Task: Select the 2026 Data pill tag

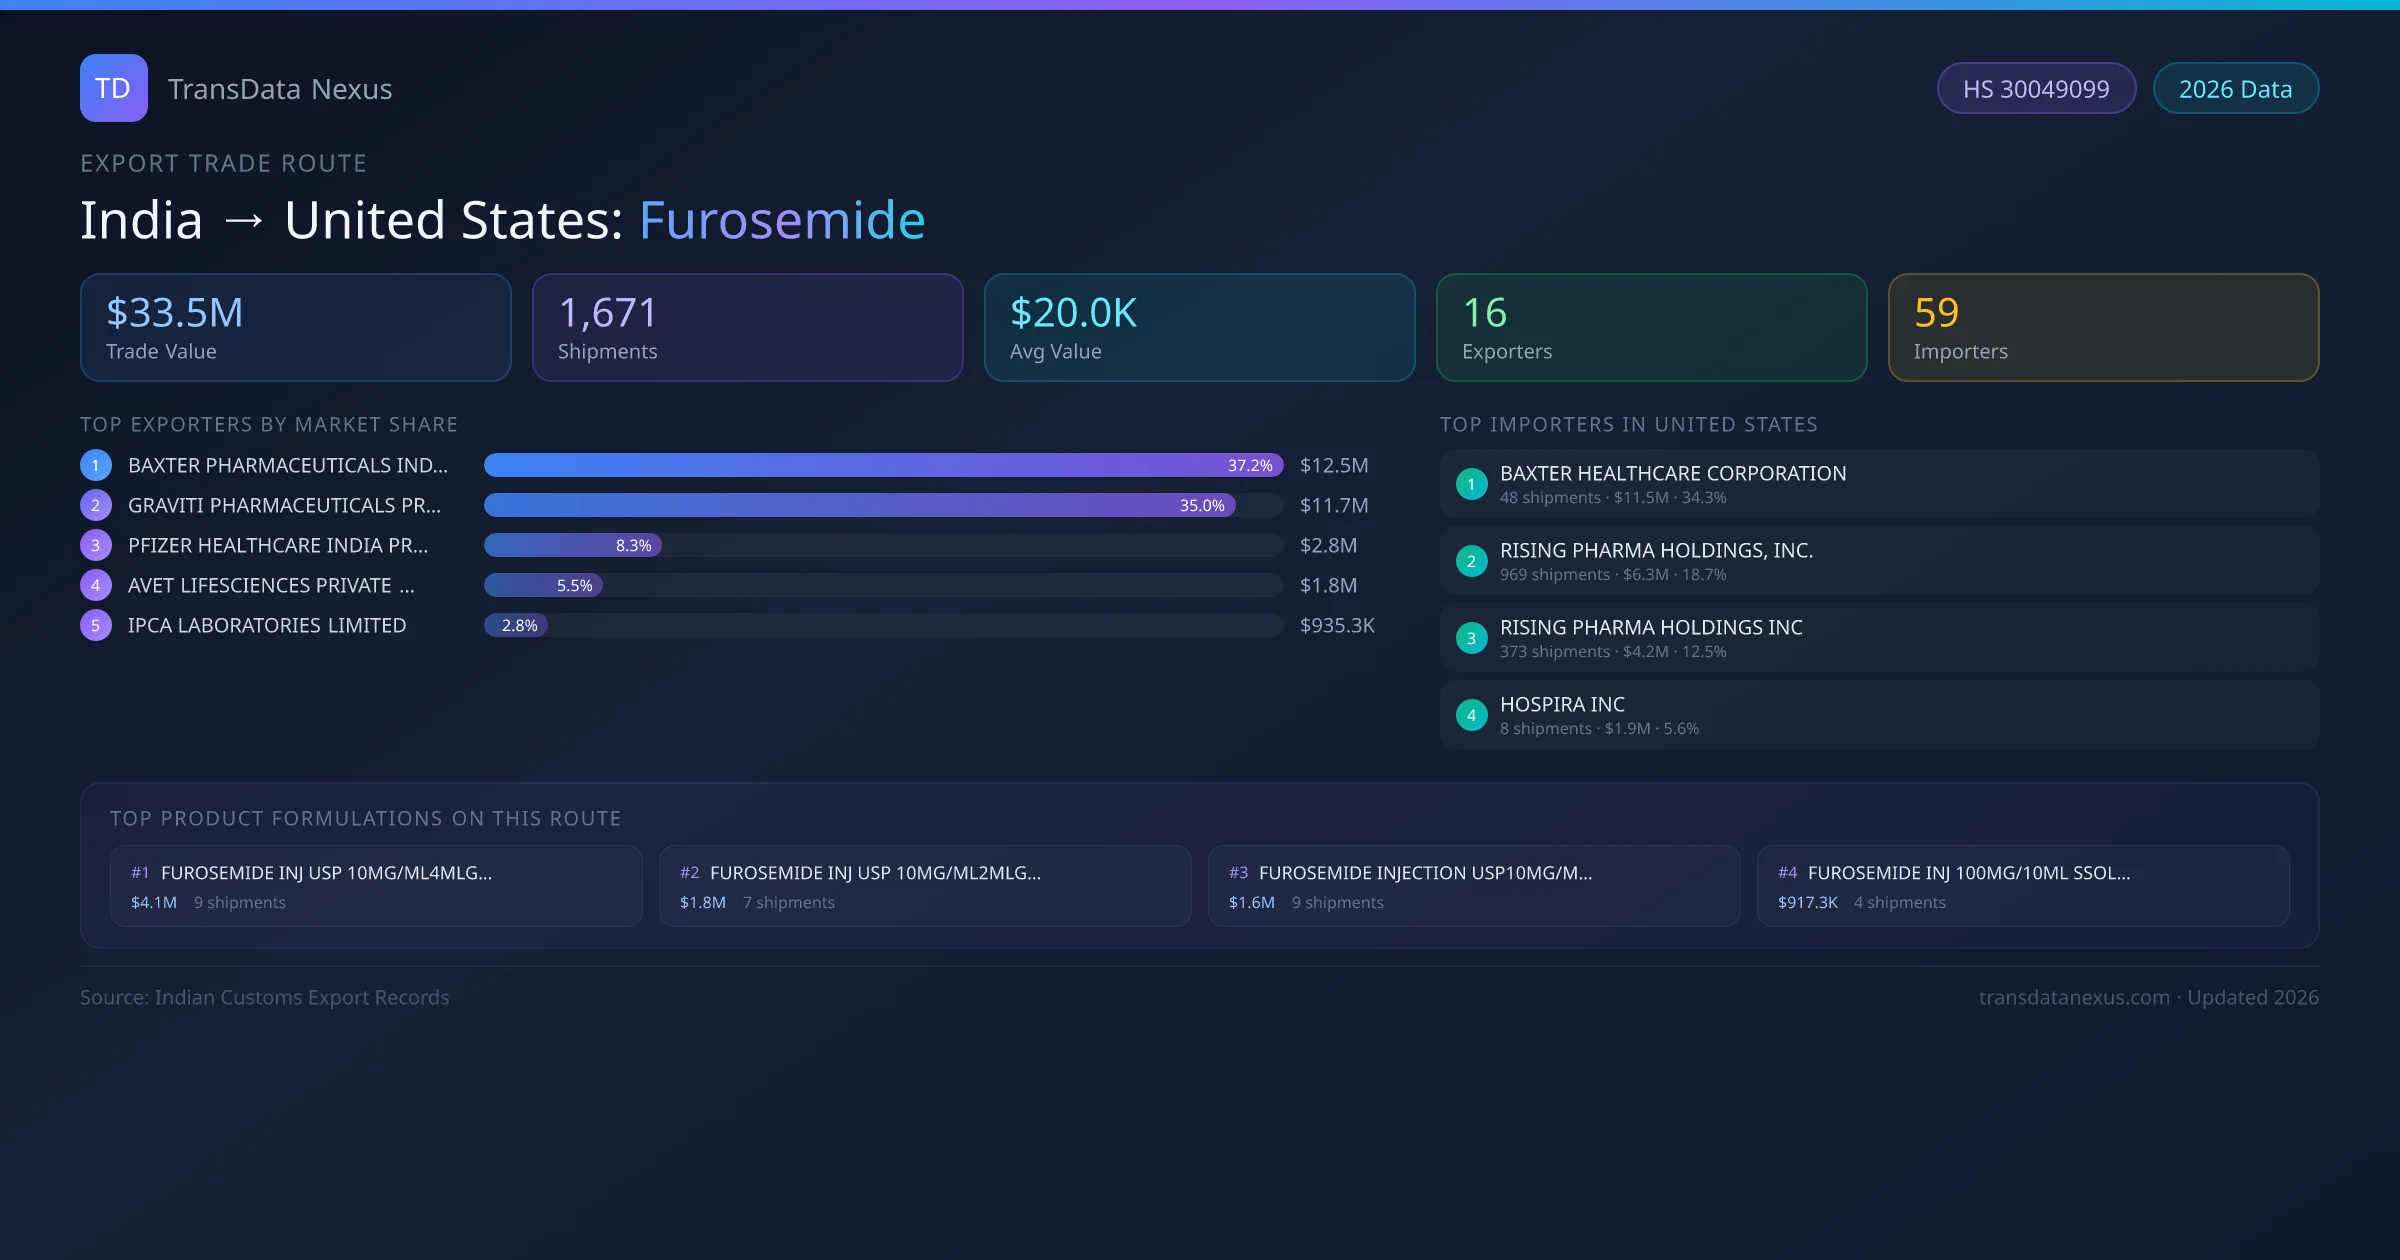Action: [x=2235, y=89]
